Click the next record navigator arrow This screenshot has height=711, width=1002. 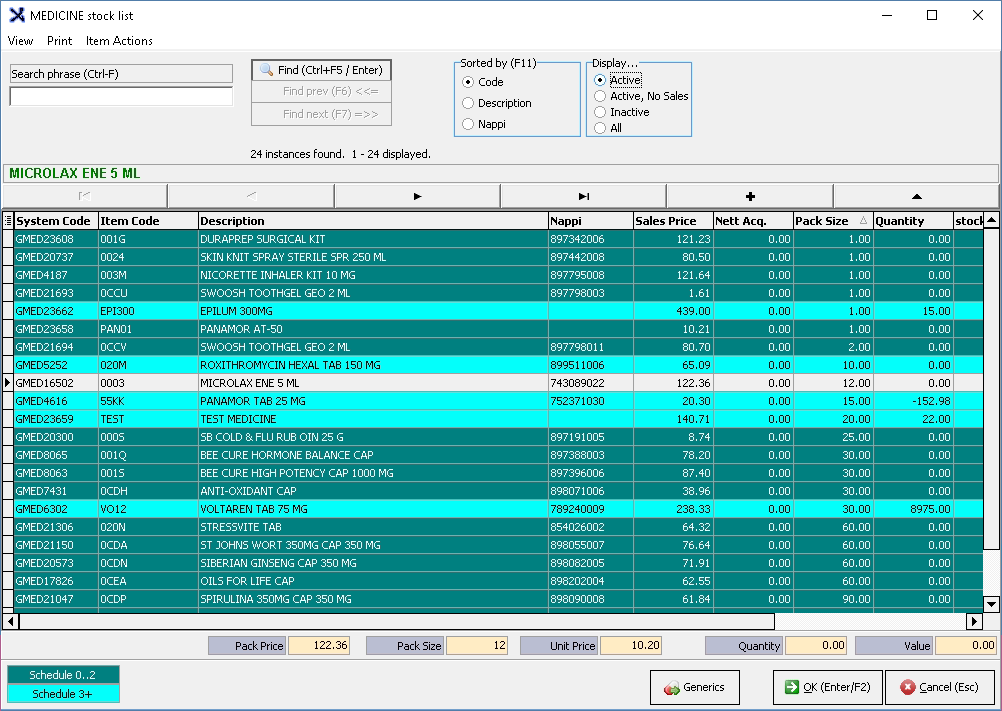tap(417, 196)
